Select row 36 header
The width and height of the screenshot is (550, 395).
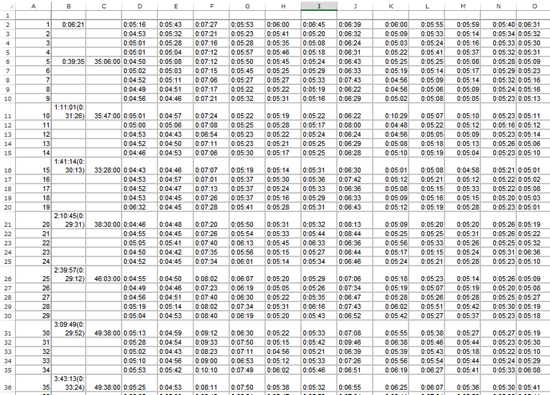(x=8, y=384)
